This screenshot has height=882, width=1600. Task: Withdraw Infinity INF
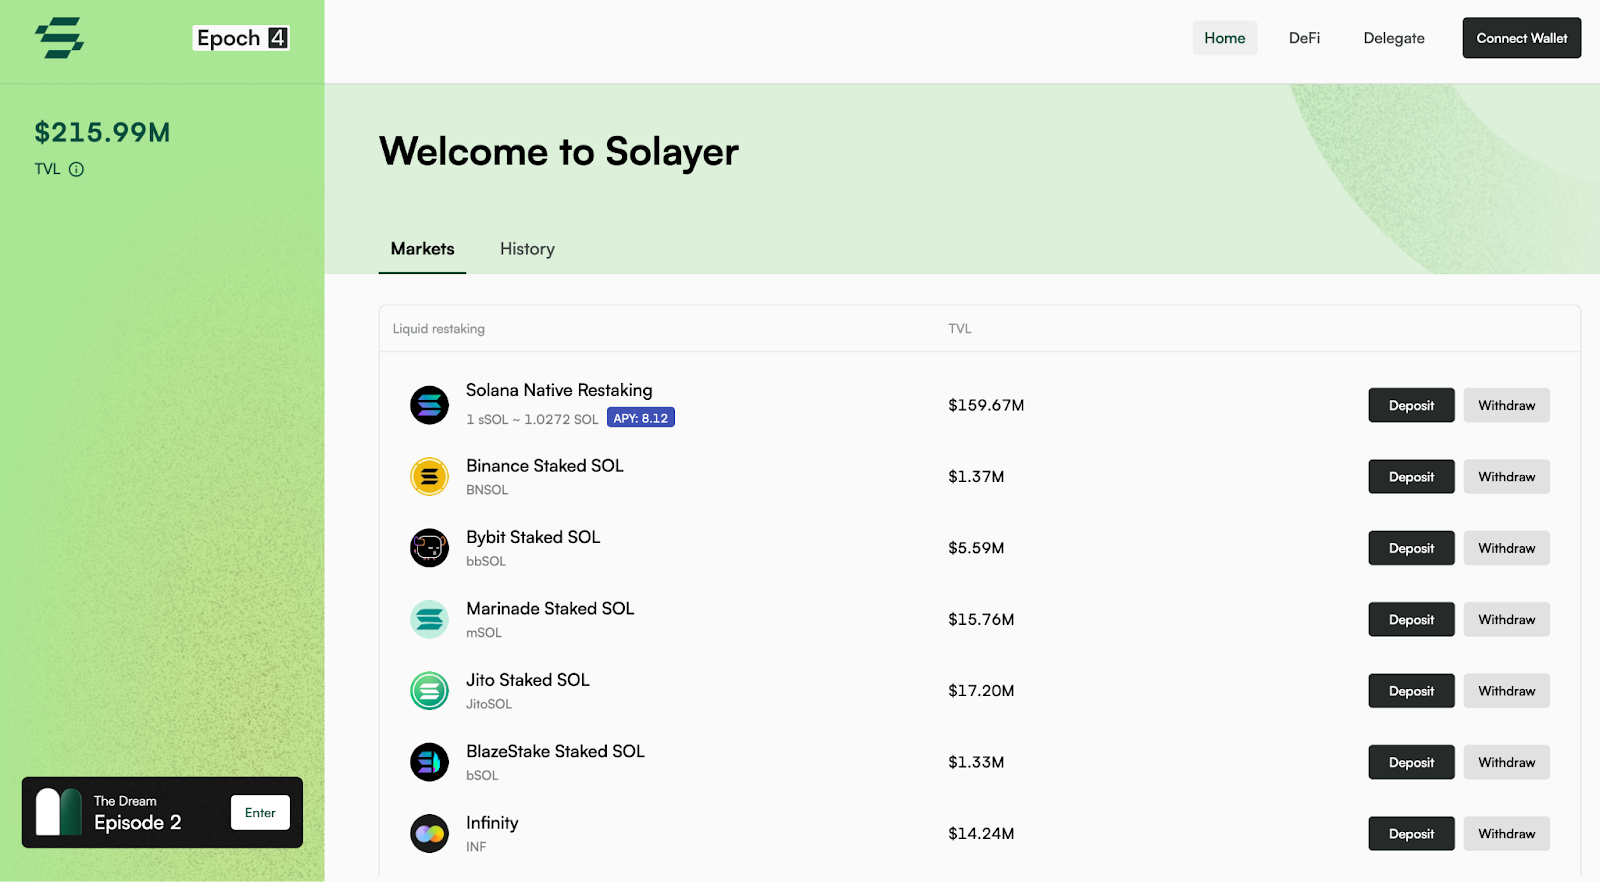tap(1507, 834)
